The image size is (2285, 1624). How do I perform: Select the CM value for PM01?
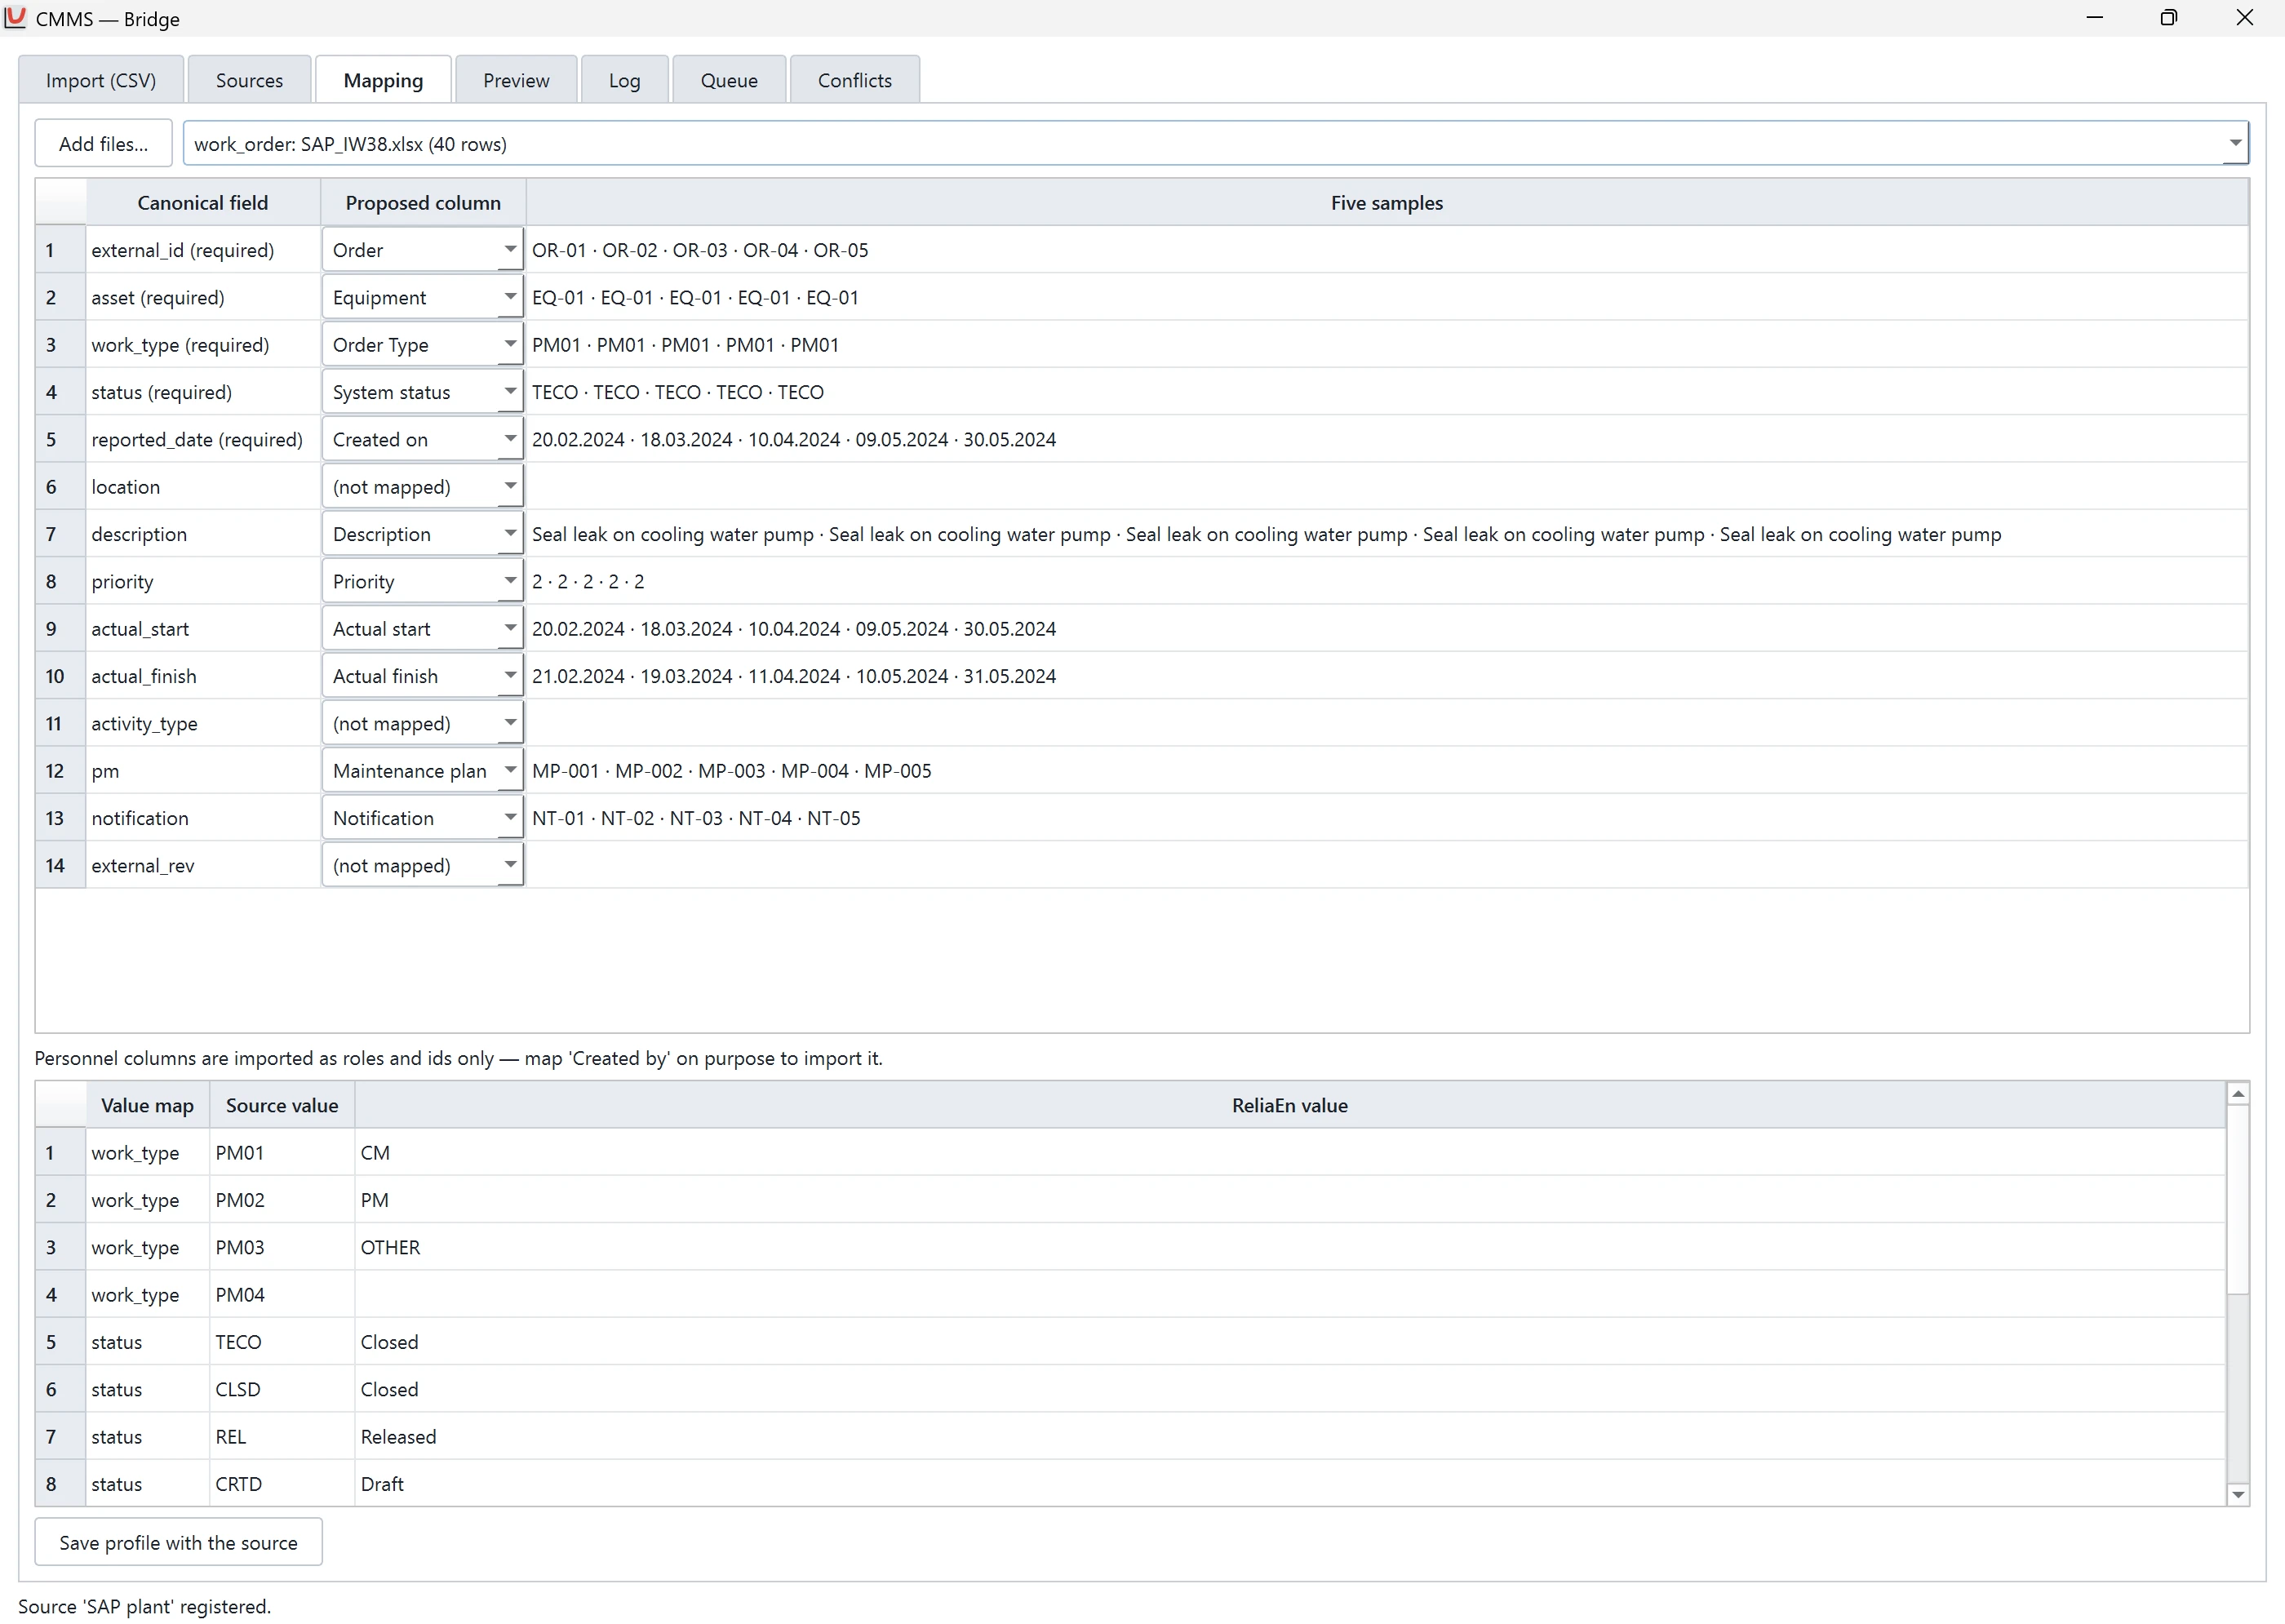pyautogui.click(x=1289, y=1152)
